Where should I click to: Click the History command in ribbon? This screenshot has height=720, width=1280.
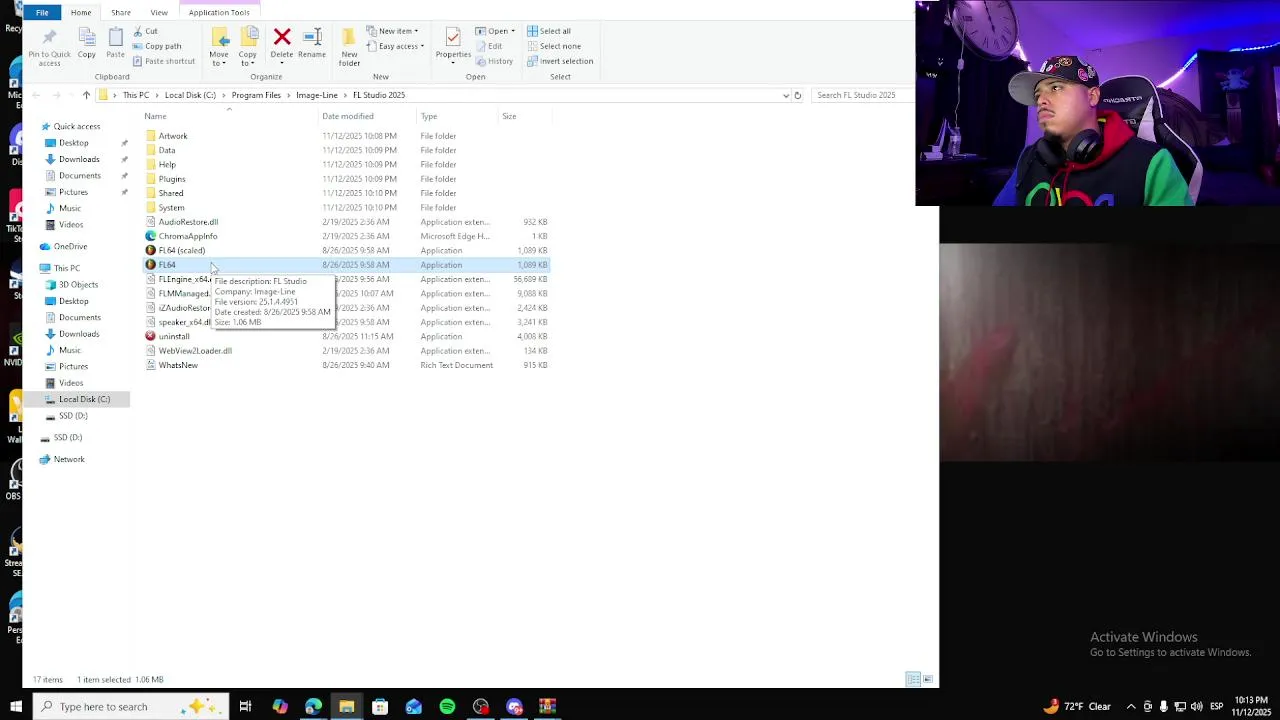coord(494,61)
